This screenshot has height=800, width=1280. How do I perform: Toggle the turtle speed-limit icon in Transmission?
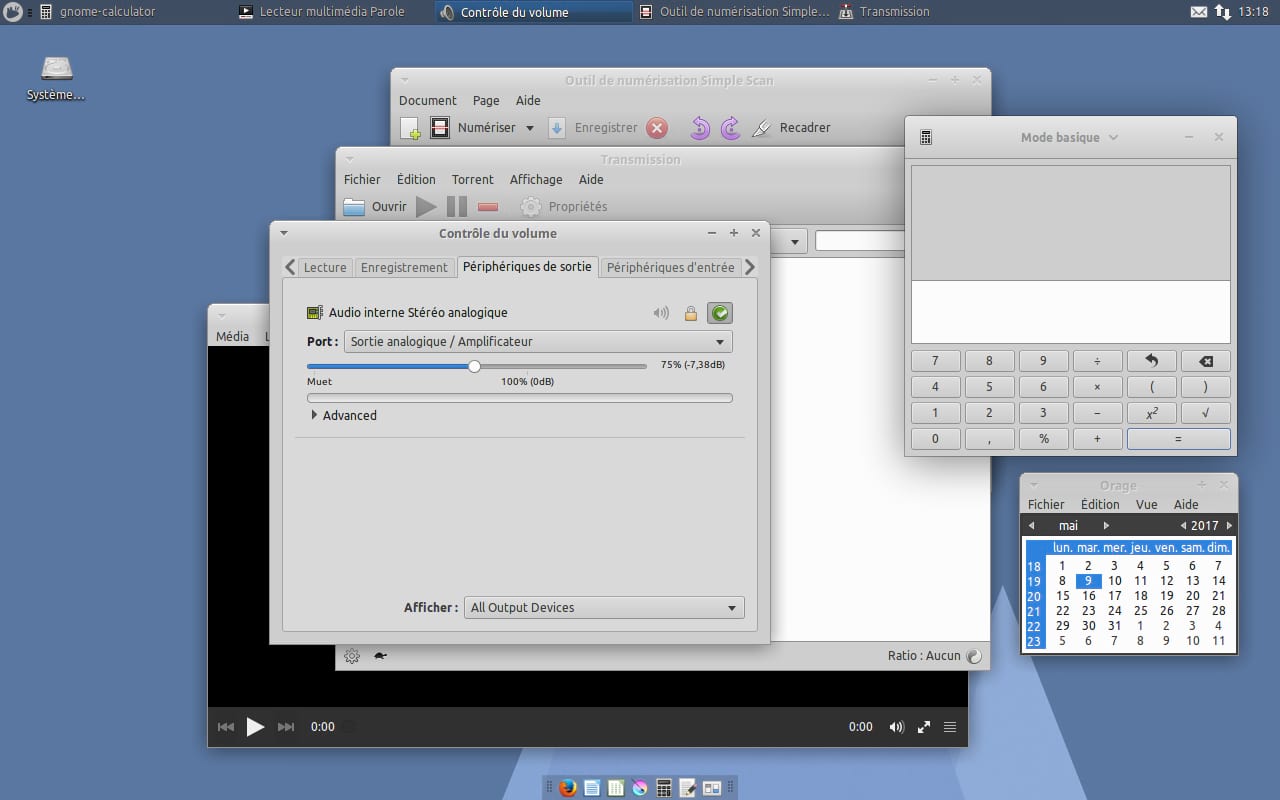pos(380,656)
